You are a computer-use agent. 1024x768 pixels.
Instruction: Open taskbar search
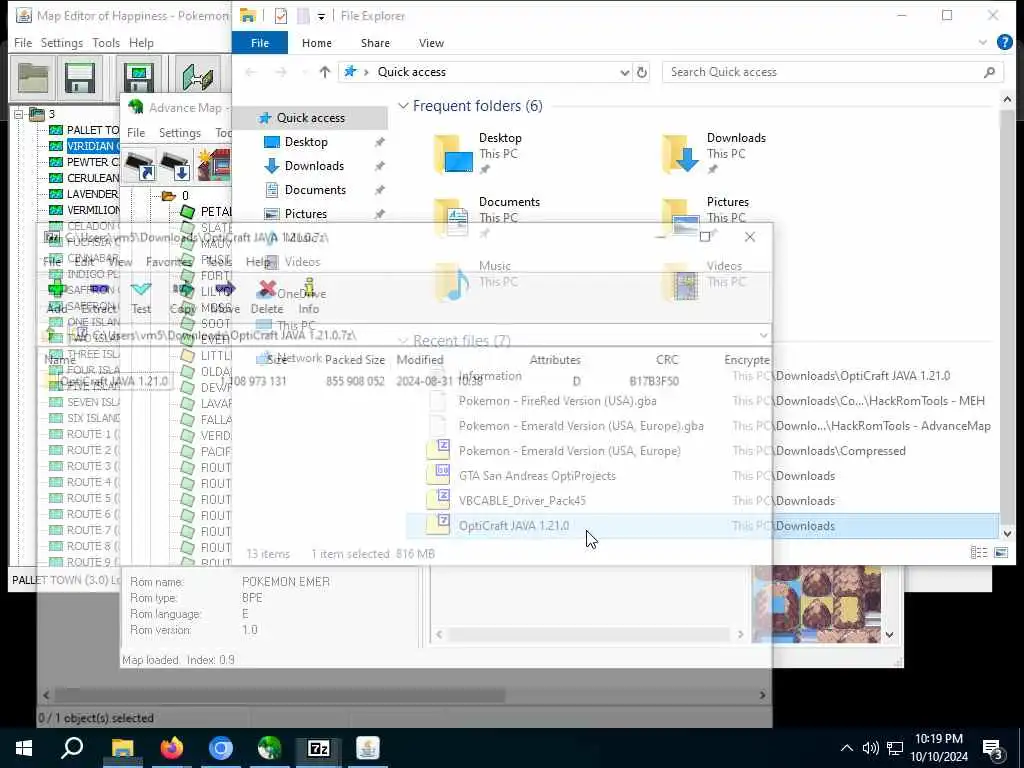pos(72,748)
